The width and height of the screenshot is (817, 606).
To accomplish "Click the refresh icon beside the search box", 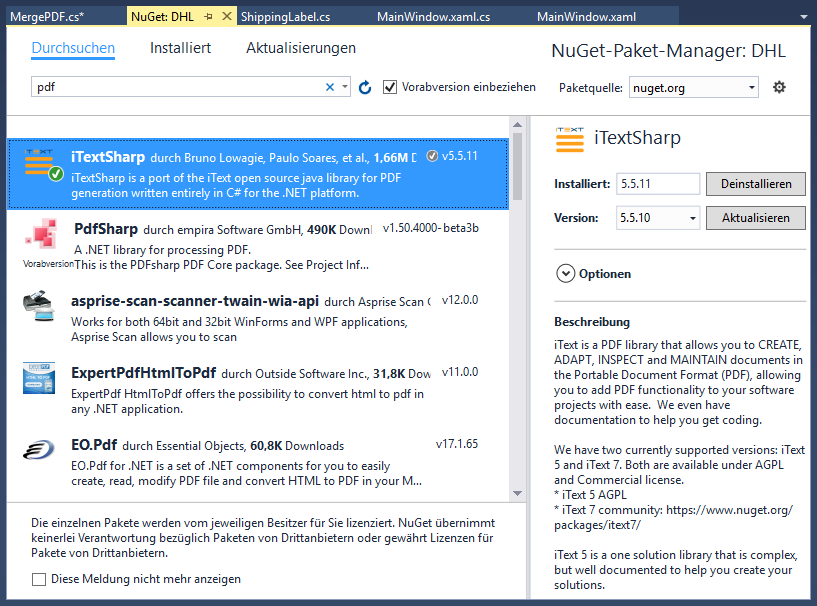I will click(x=365, y=88).
